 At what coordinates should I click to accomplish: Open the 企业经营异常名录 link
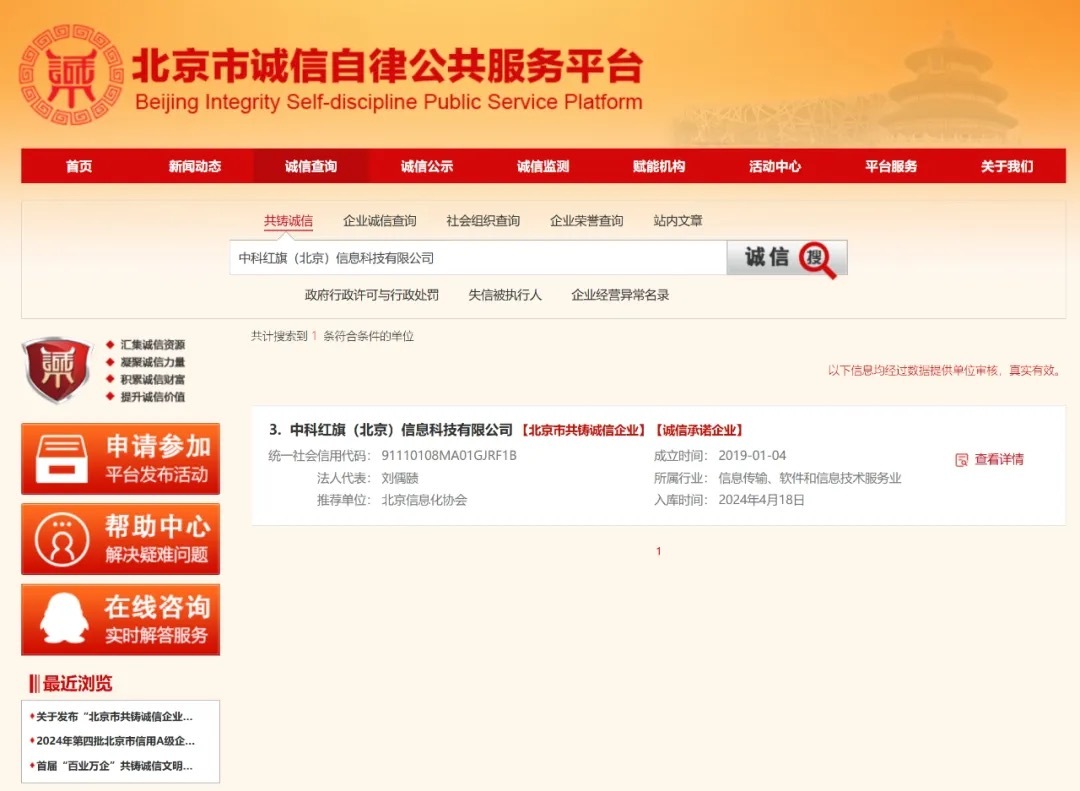620,295
